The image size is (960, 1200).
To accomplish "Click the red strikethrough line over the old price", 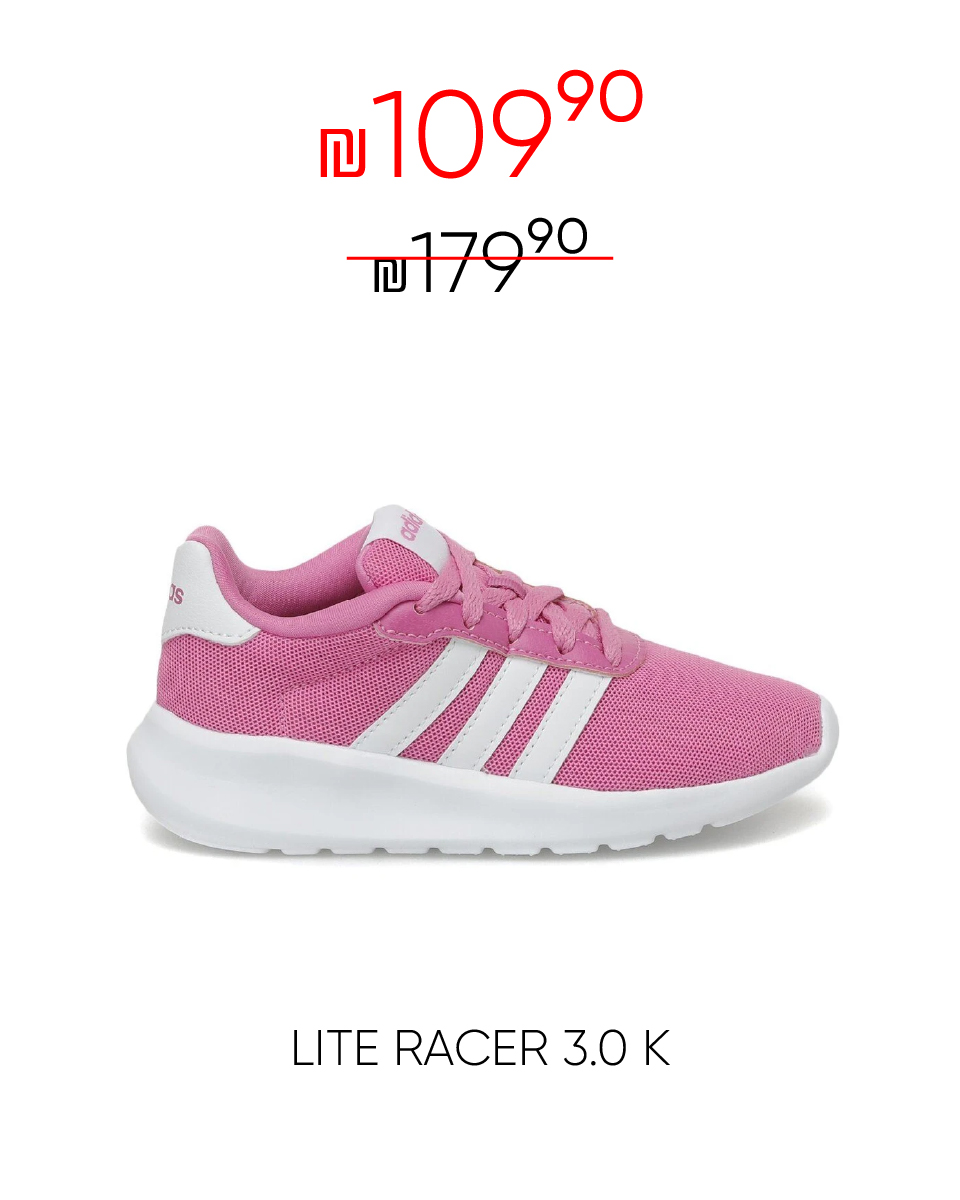I will click(480, 258).
